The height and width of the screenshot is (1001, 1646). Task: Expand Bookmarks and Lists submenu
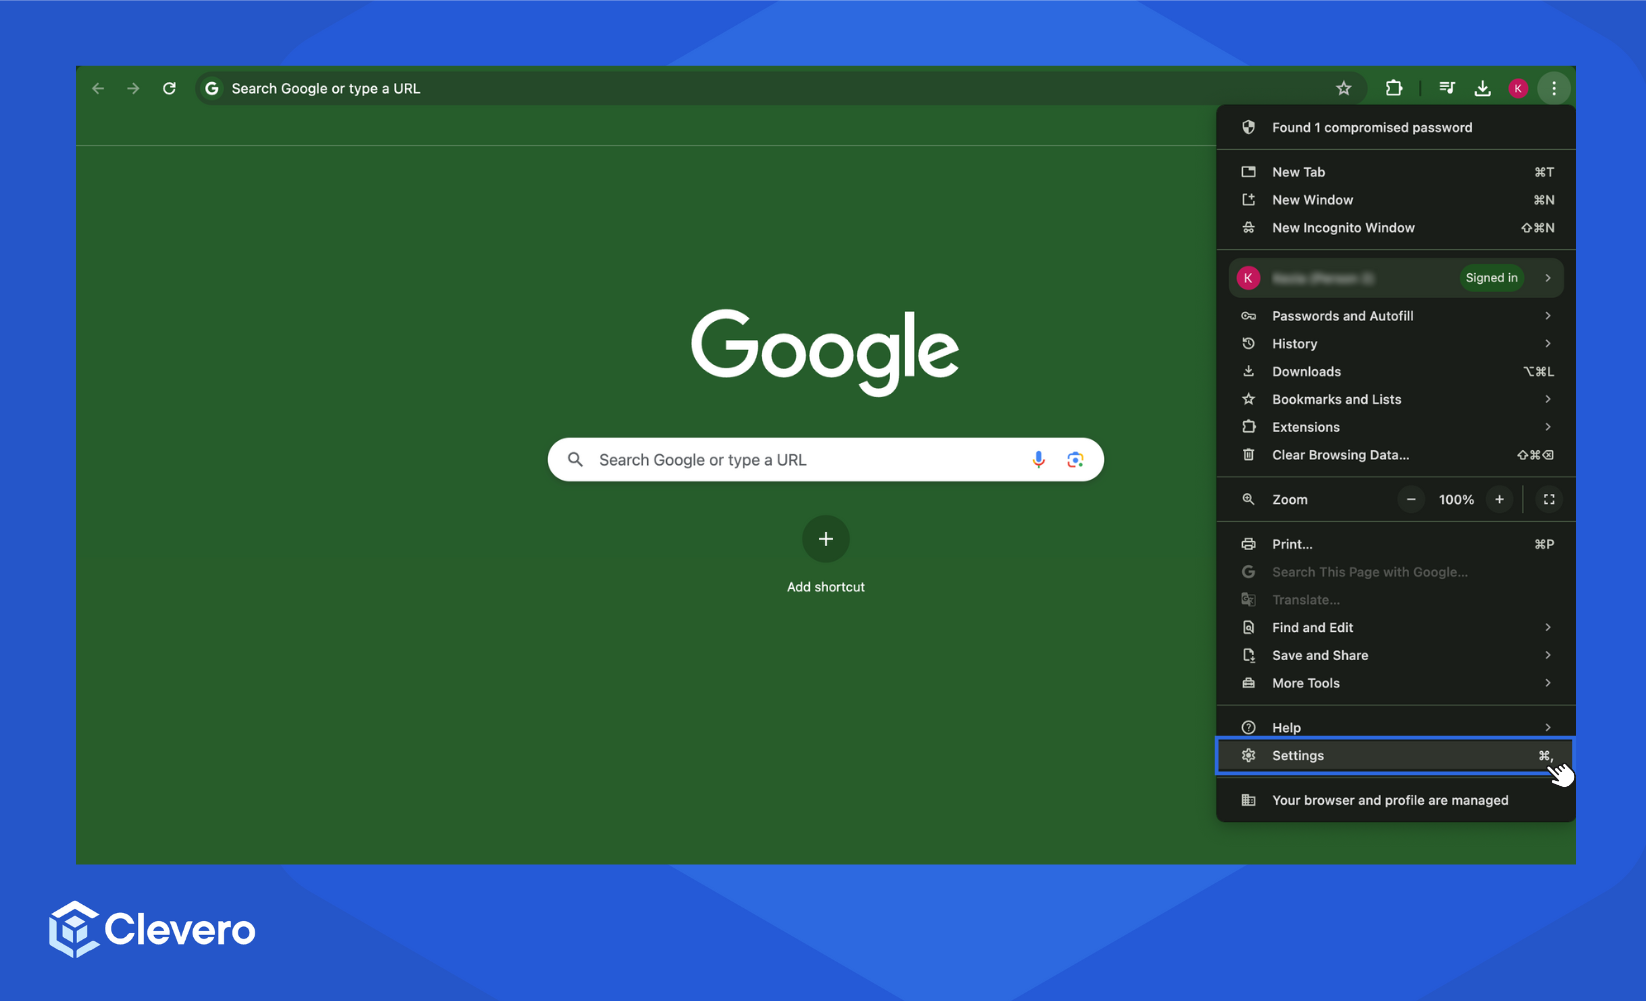(1396, 399)
